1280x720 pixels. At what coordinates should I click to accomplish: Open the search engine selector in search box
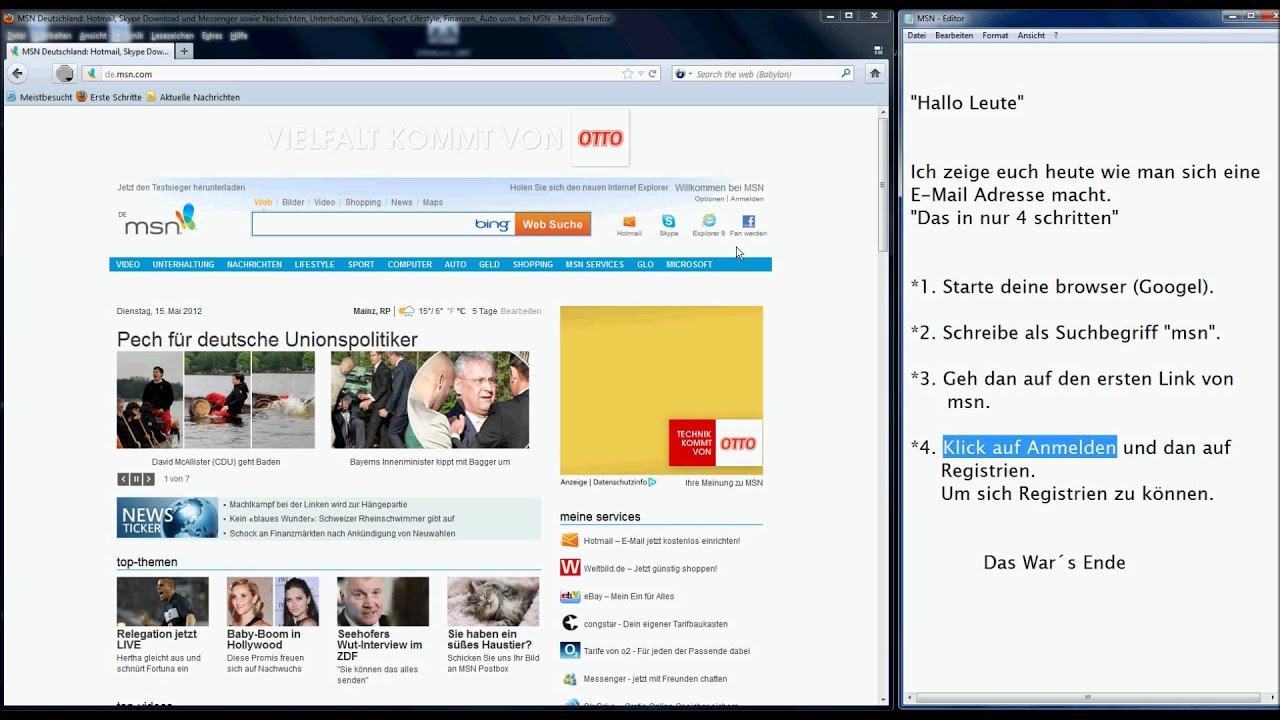(682, 74)
